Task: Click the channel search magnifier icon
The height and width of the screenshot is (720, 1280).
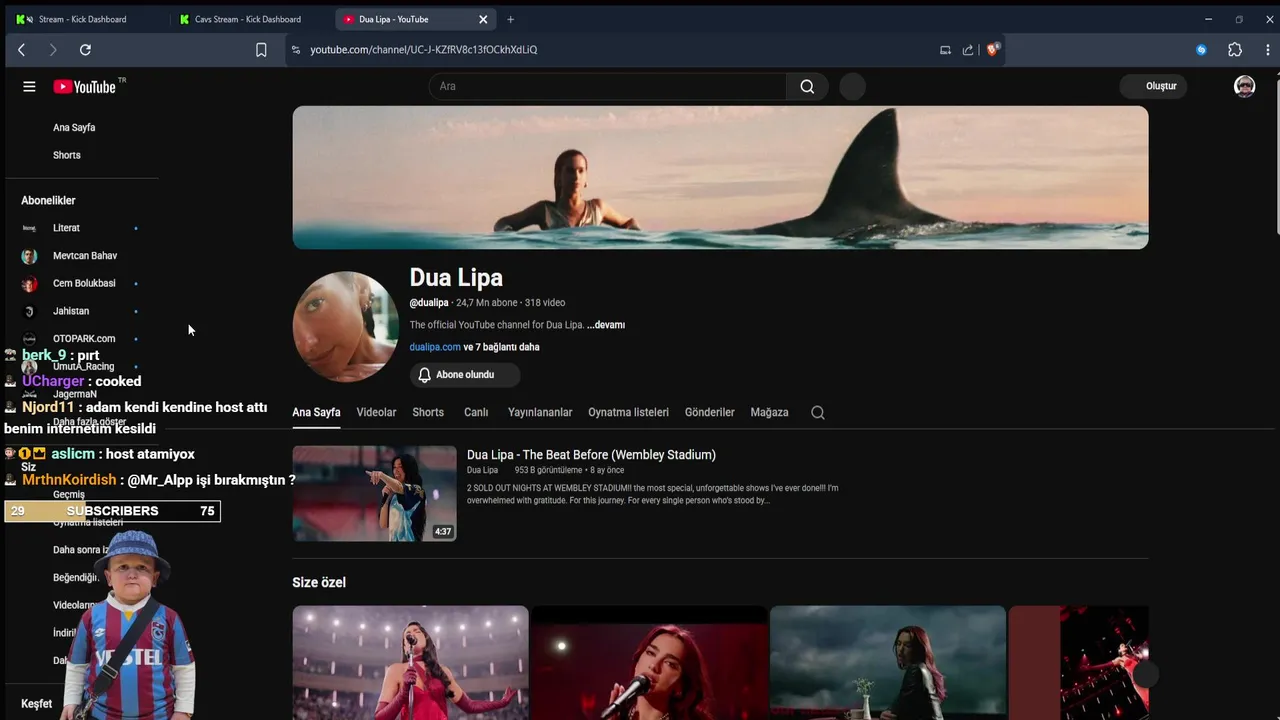Action: (x=817, y=412)
